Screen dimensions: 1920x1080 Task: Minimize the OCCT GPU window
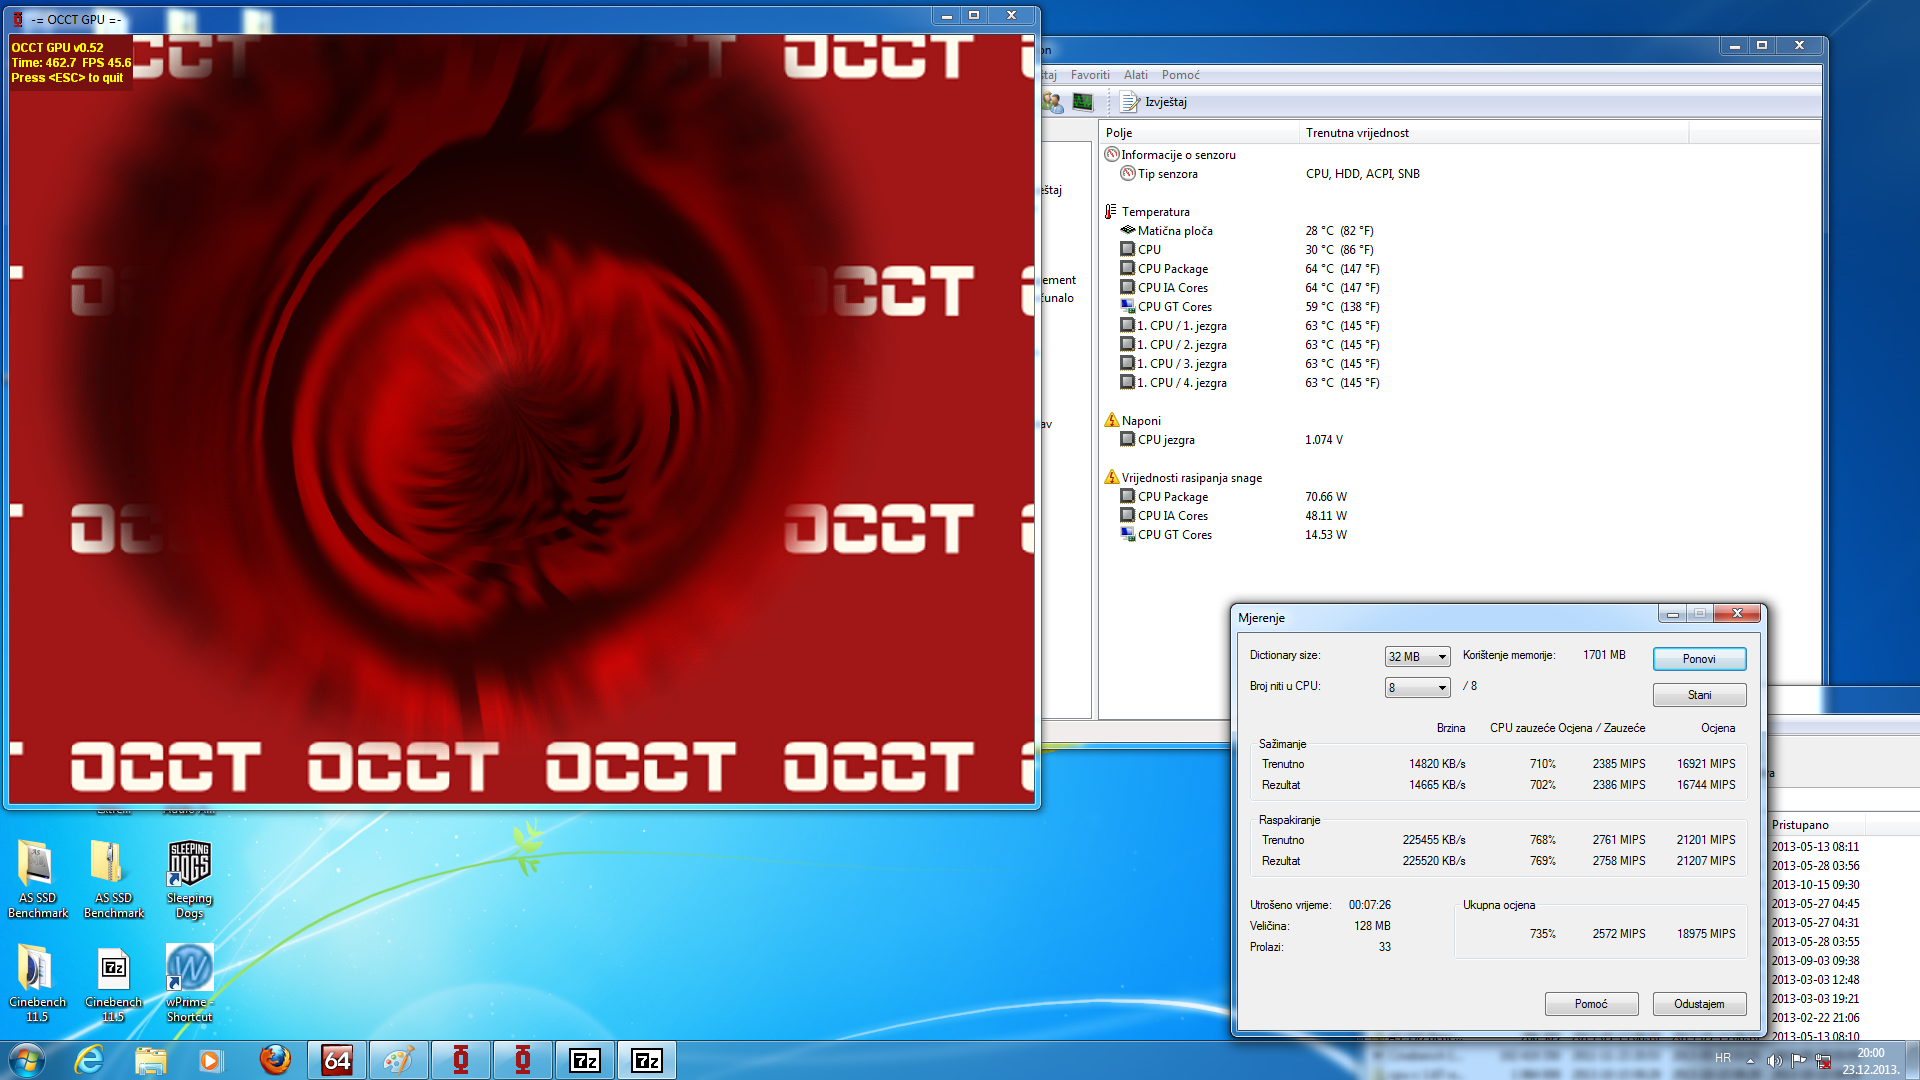click(946, 15)
